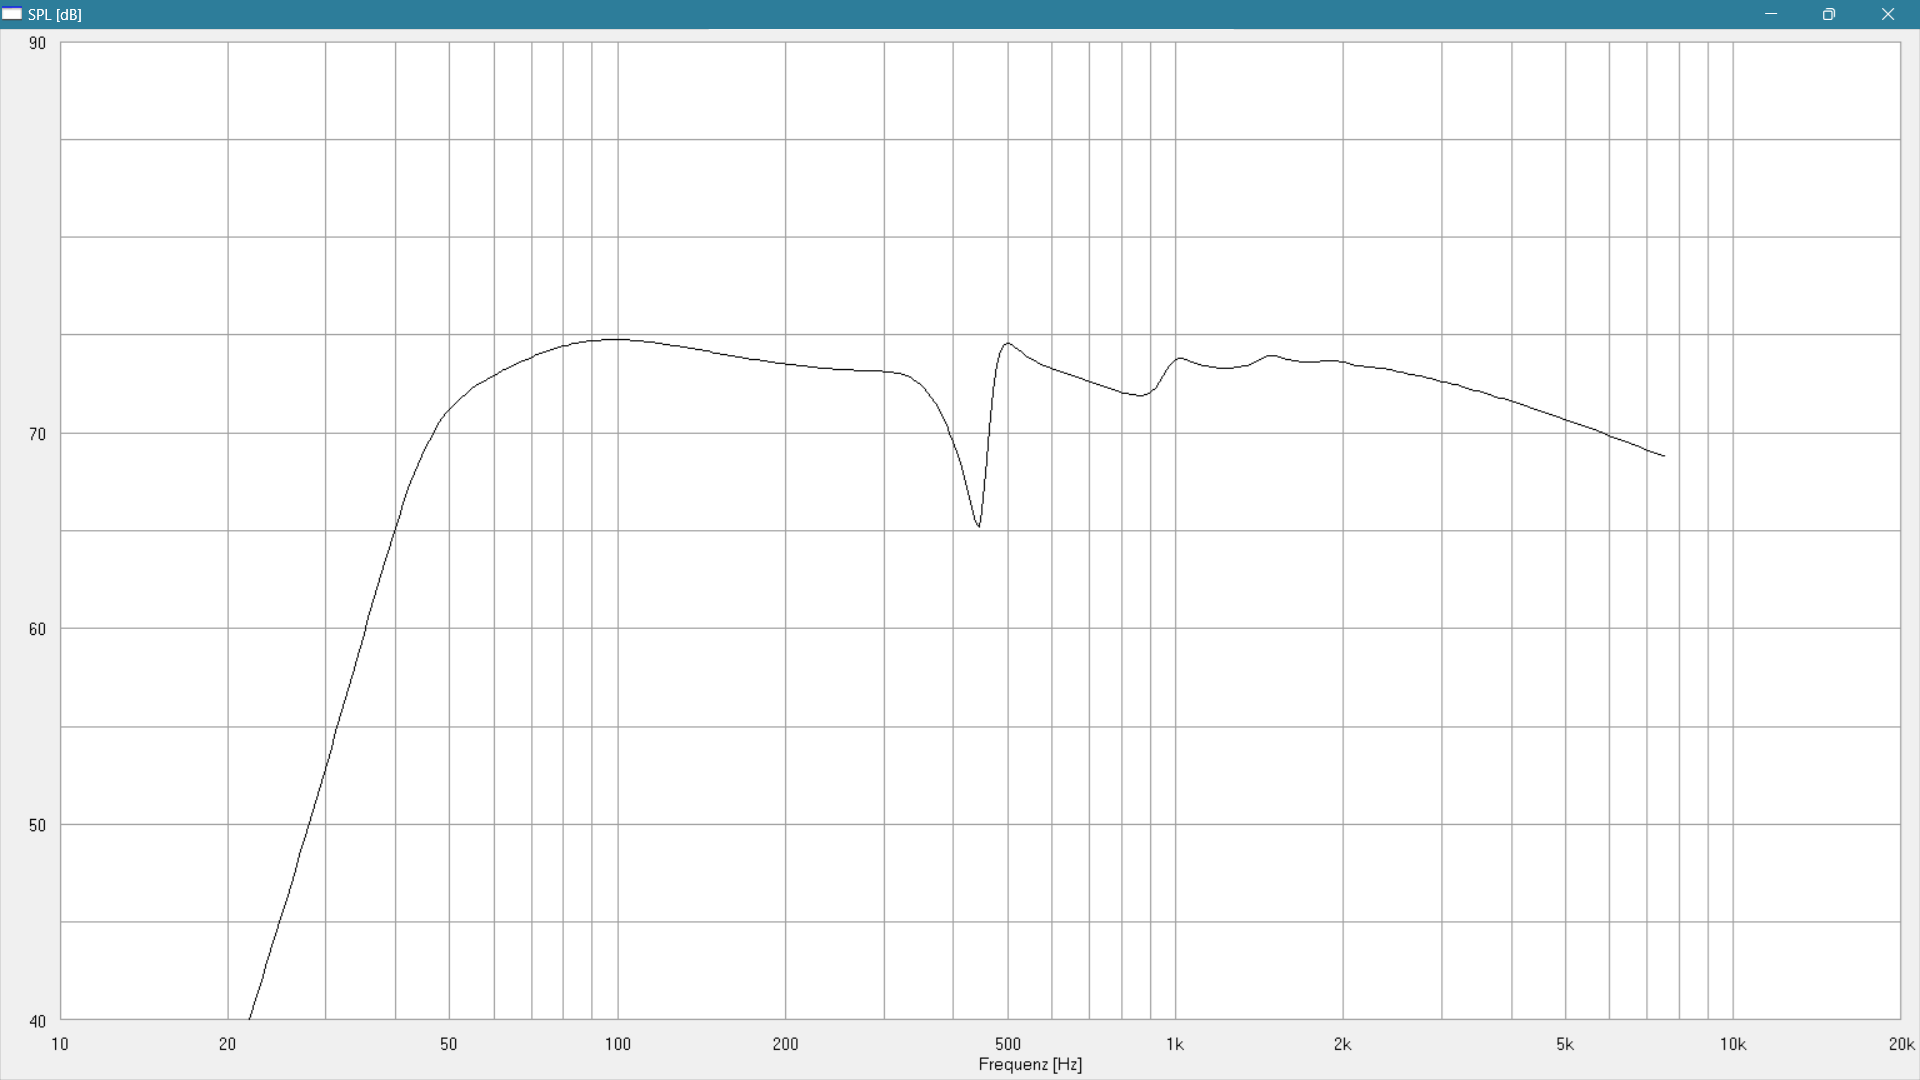Click the 10k frequency label

click(x=1733, y=1044)
